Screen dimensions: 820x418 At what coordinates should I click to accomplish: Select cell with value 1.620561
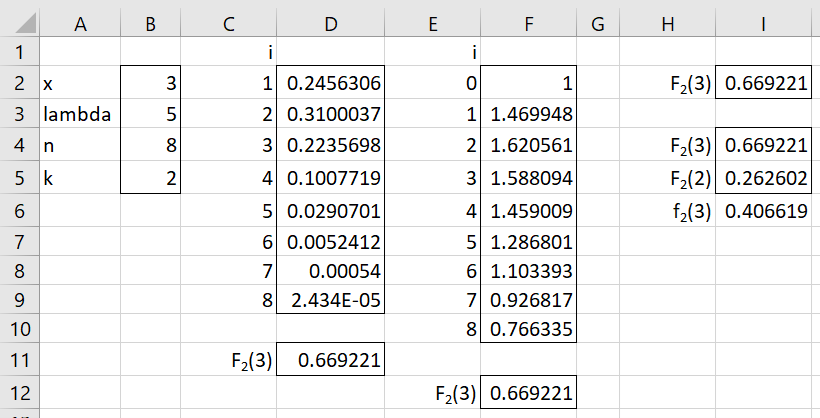click(x=528, y=144)
